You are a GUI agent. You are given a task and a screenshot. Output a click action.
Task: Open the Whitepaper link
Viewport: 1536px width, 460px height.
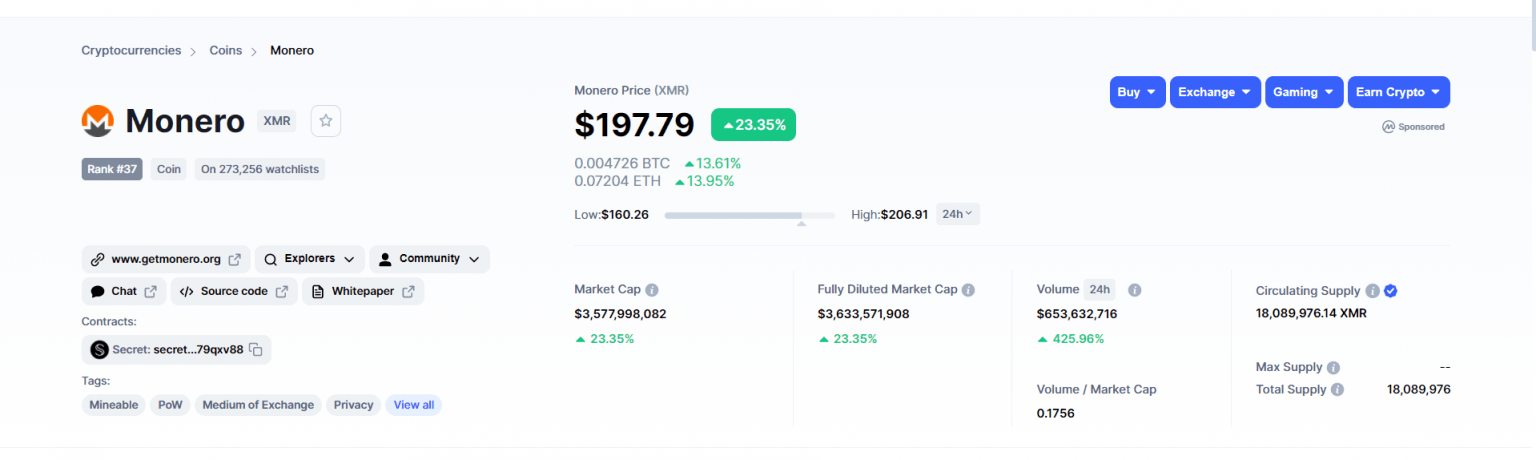click(363, 292)
